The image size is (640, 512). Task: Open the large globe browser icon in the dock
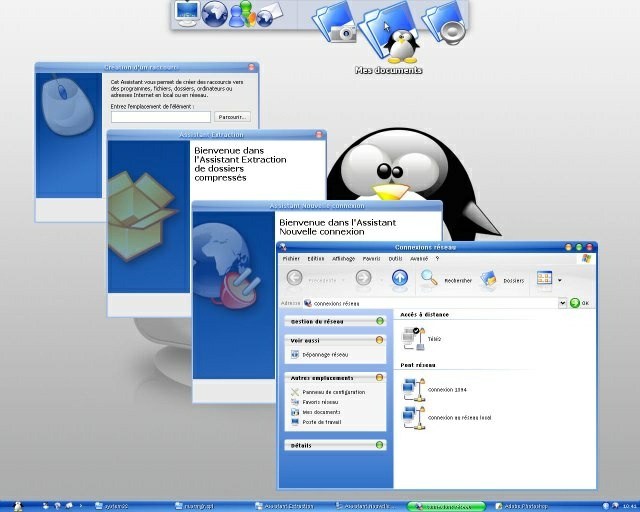215,14
